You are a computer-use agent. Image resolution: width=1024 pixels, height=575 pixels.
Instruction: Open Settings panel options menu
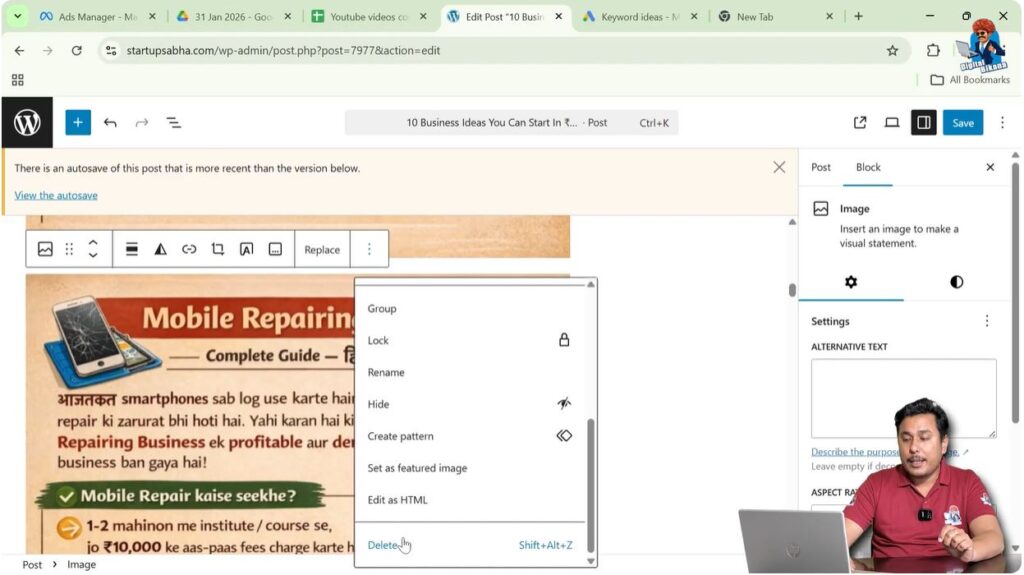(987, 321)
